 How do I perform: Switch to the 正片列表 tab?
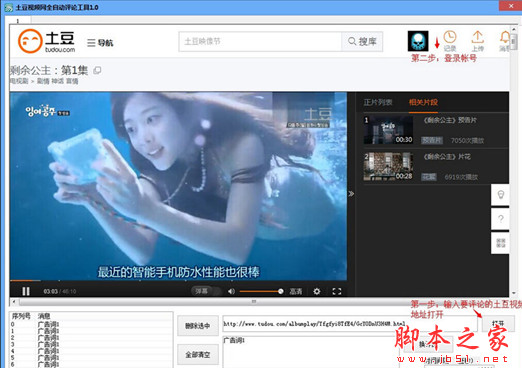point(378,102)
